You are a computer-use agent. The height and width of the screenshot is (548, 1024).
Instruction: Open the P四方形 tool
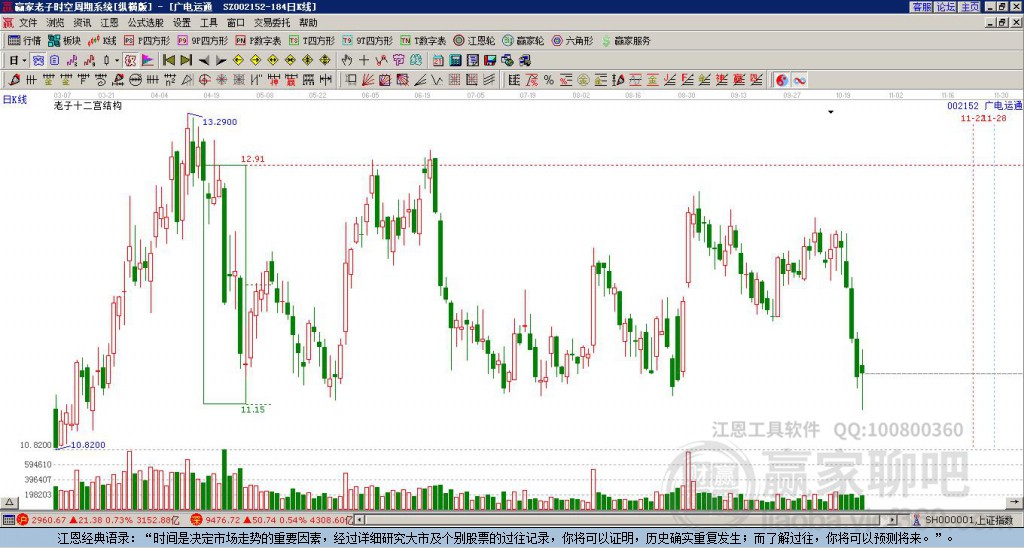pos(147,40)
